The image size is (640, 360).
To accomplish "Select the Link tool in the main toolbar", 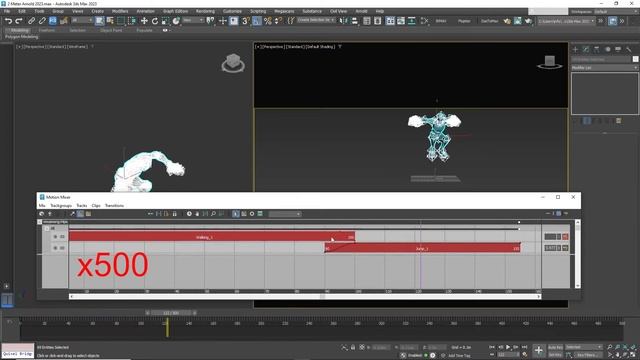I will [x=31, y=21].
